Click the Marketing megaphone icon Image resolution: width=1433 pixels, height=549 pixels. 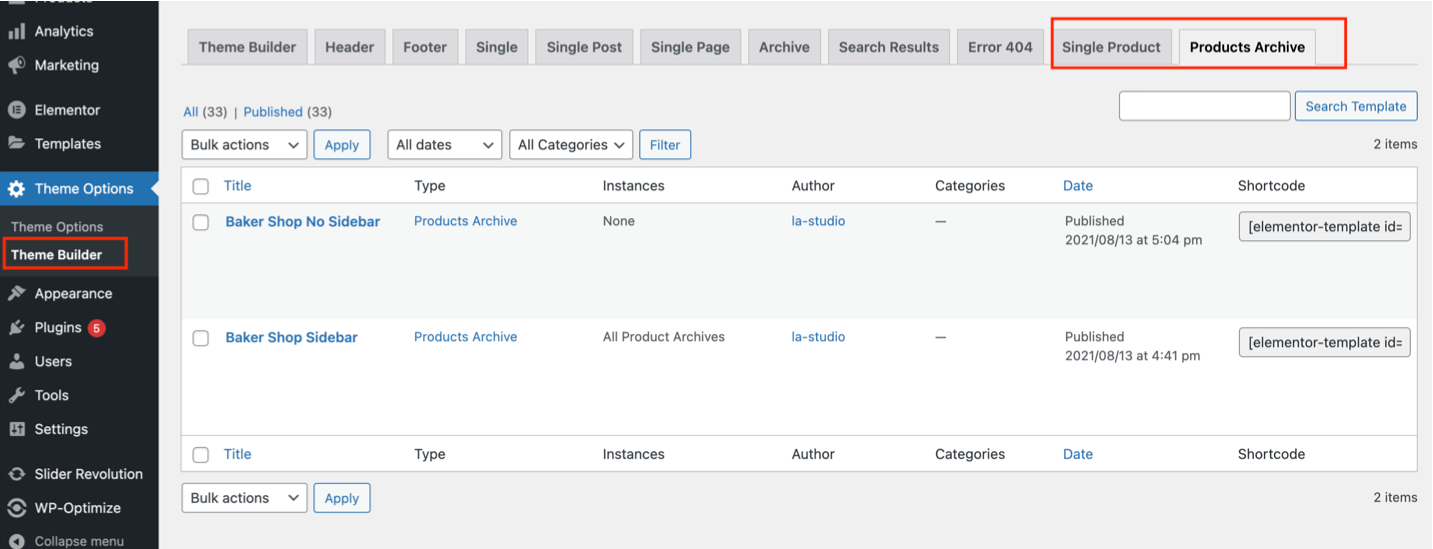click(17, 65)
